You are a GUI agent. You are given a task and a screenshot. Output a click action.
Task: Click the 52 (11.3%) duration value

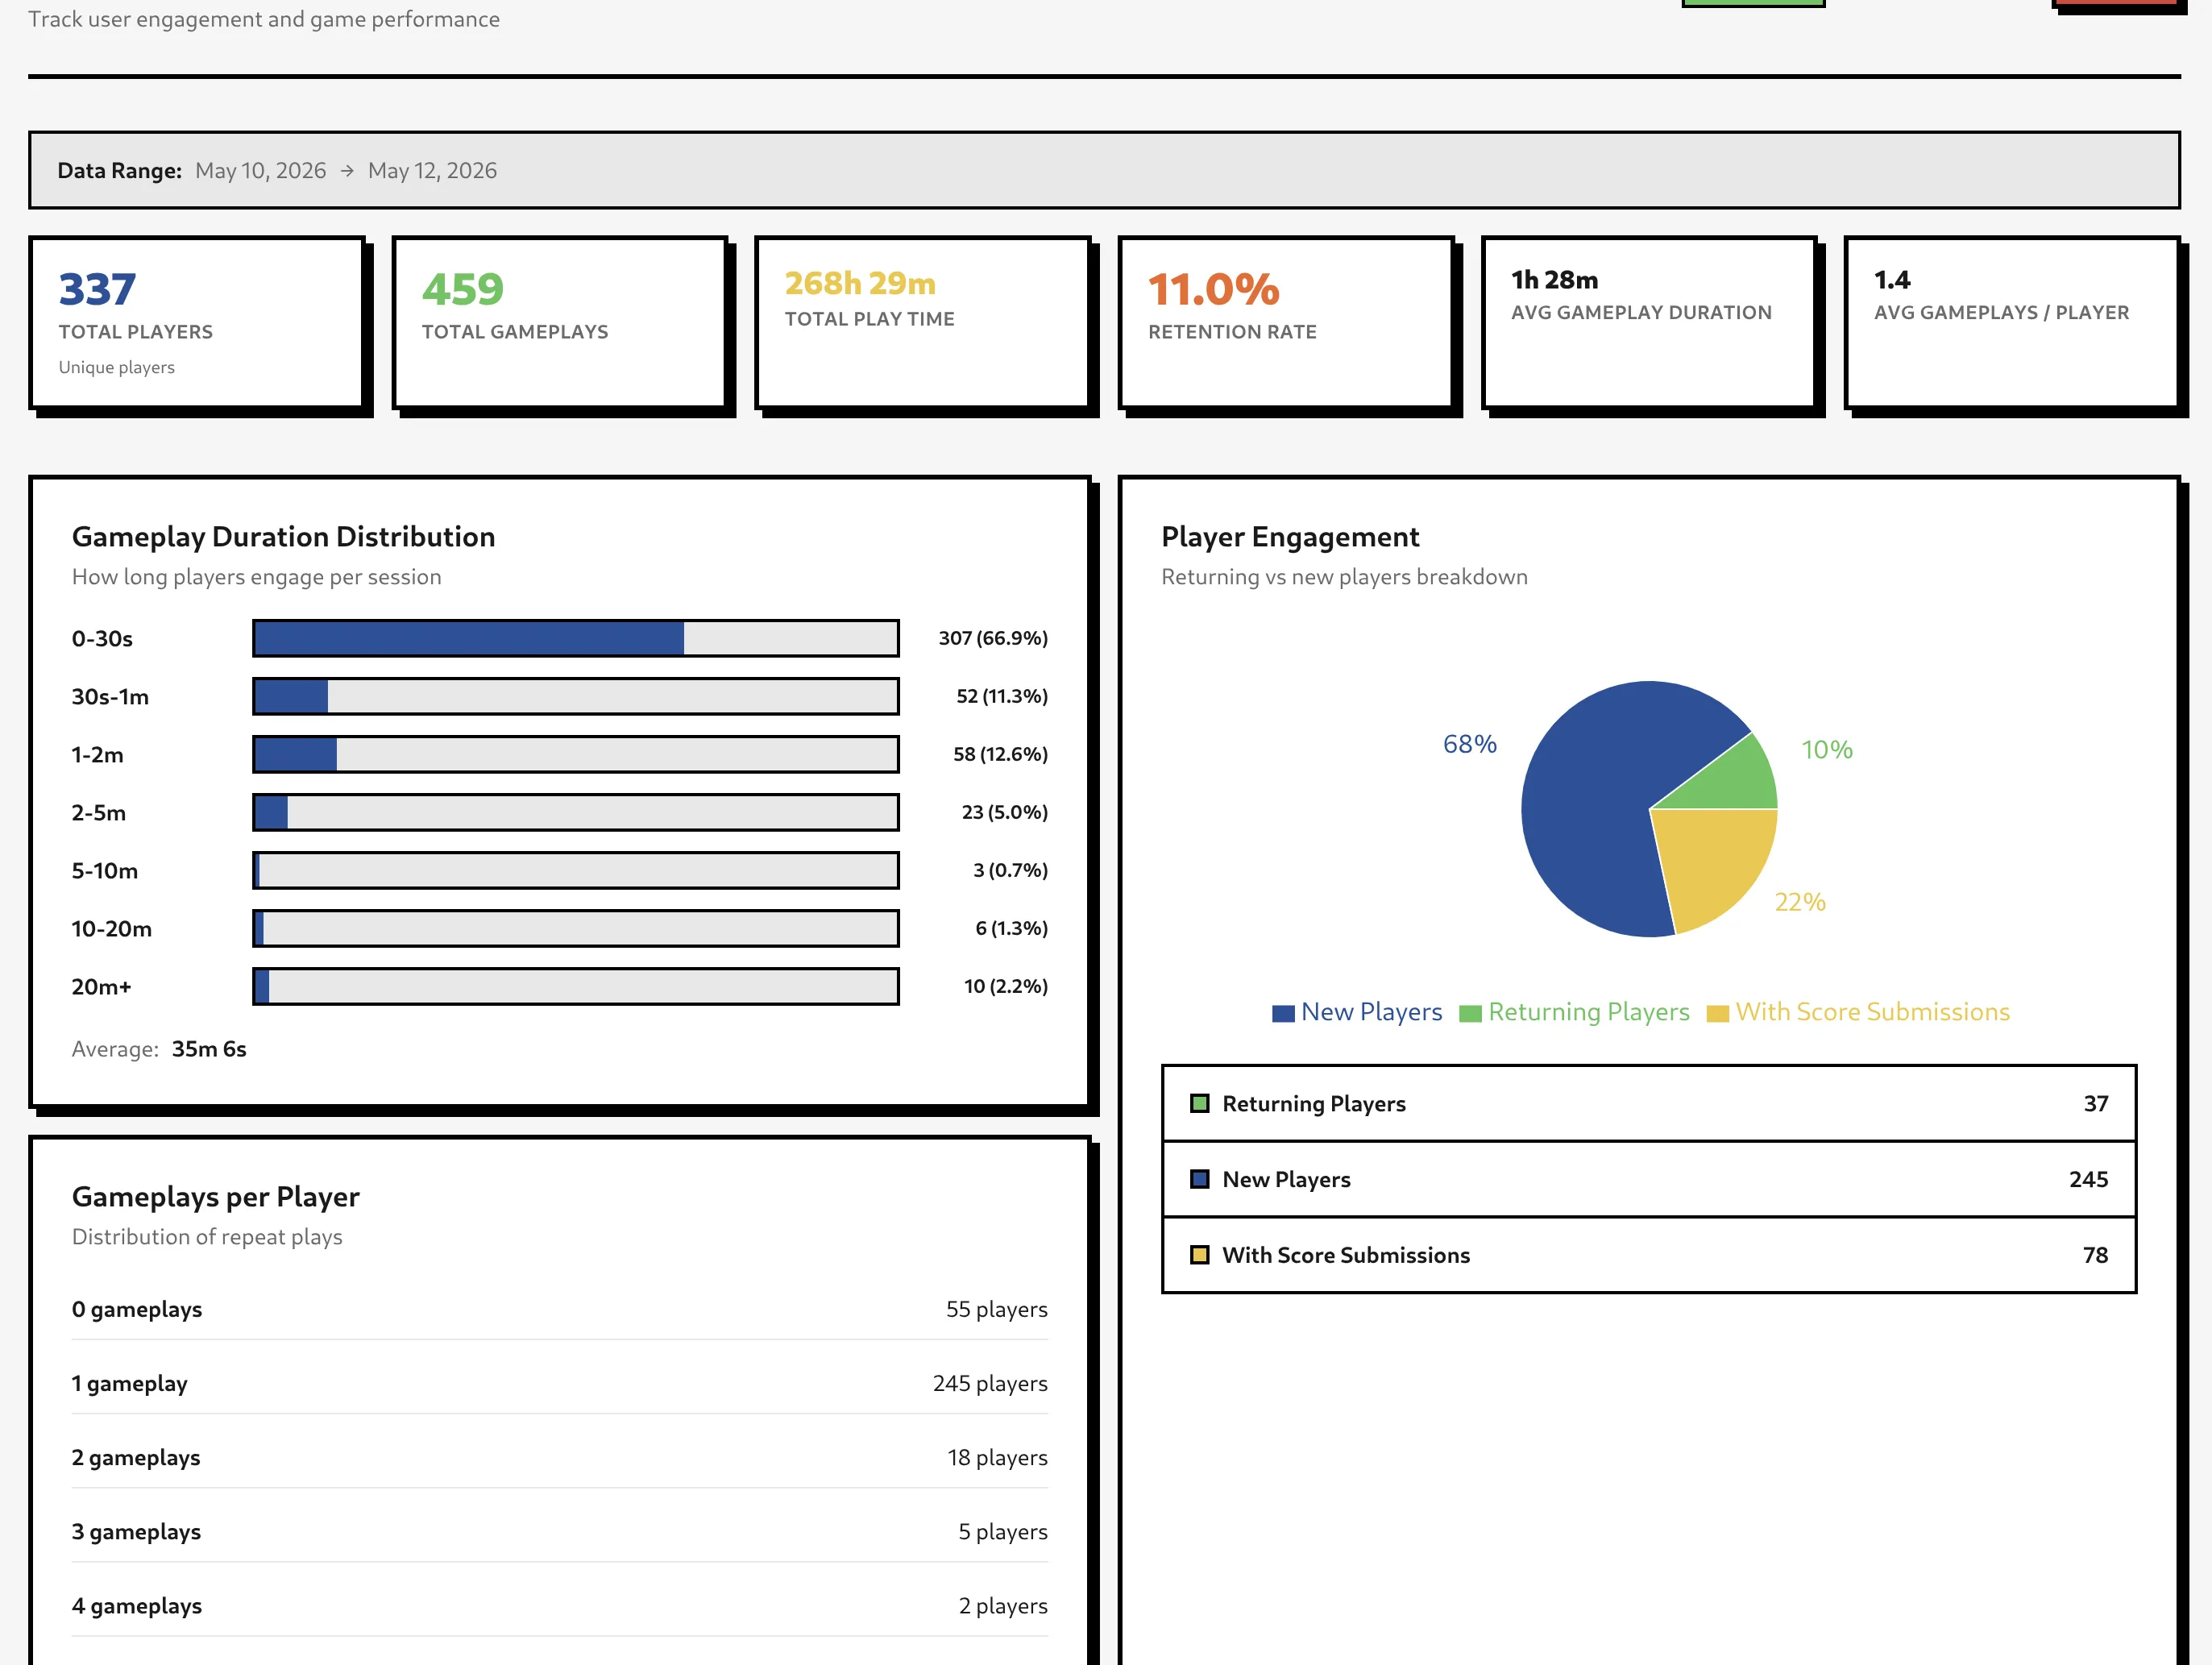1002,696
